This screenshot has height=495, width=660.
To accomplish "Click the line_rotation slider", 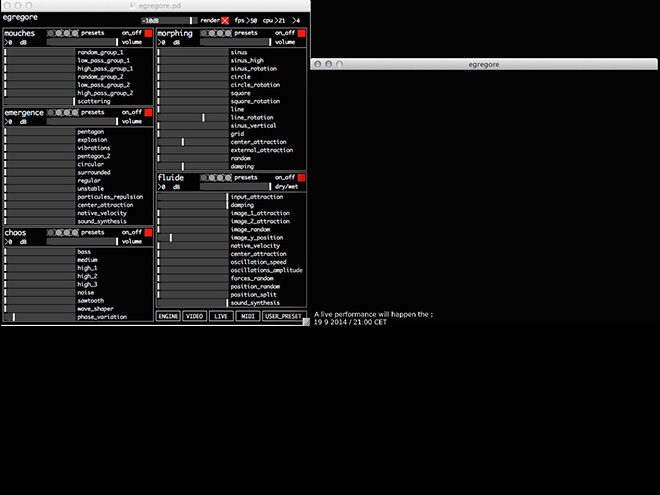I will 193,118.
